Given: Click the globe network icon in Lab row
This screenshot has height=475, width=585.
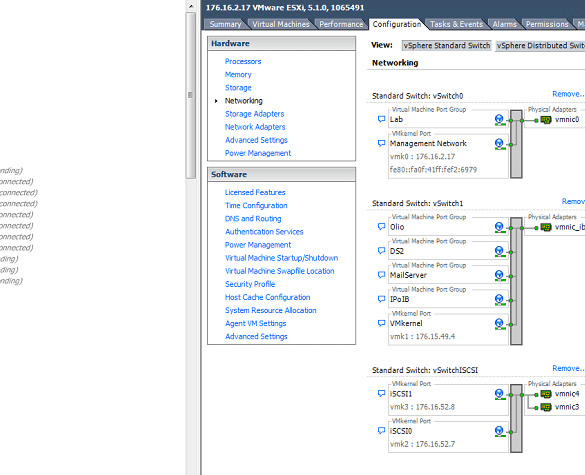Looking at the screenshot, I should point(500,120).
